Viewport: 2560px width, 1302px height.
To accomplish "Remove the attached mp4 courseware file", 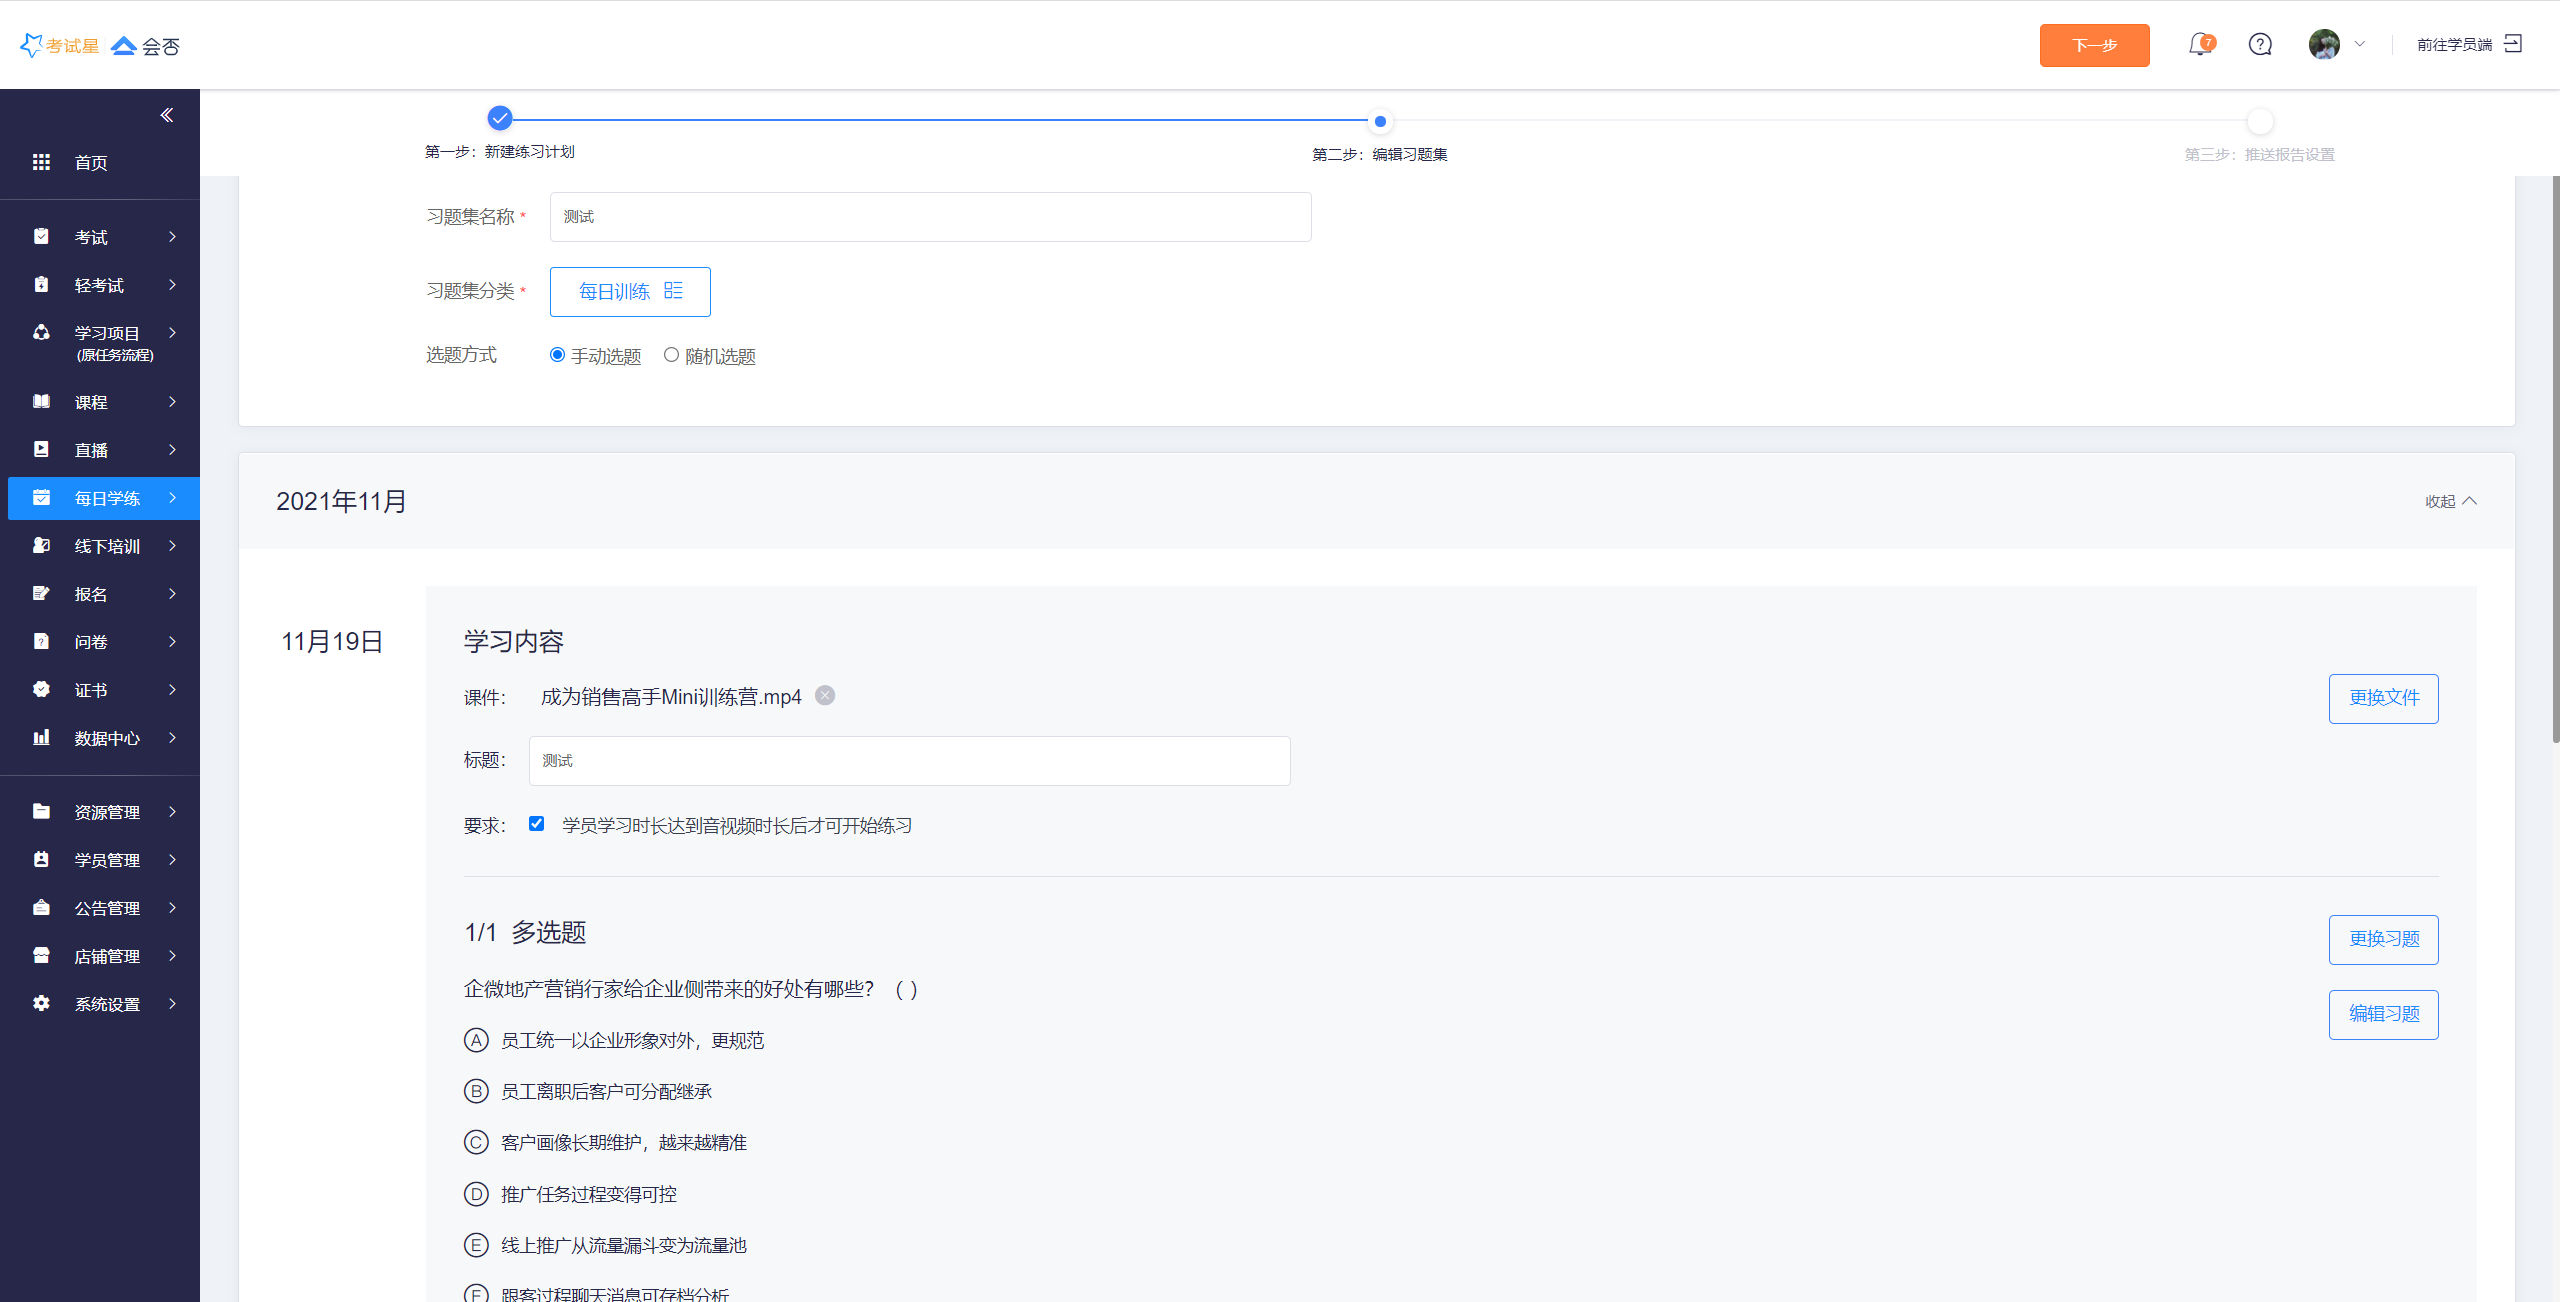I will (825, 696).
